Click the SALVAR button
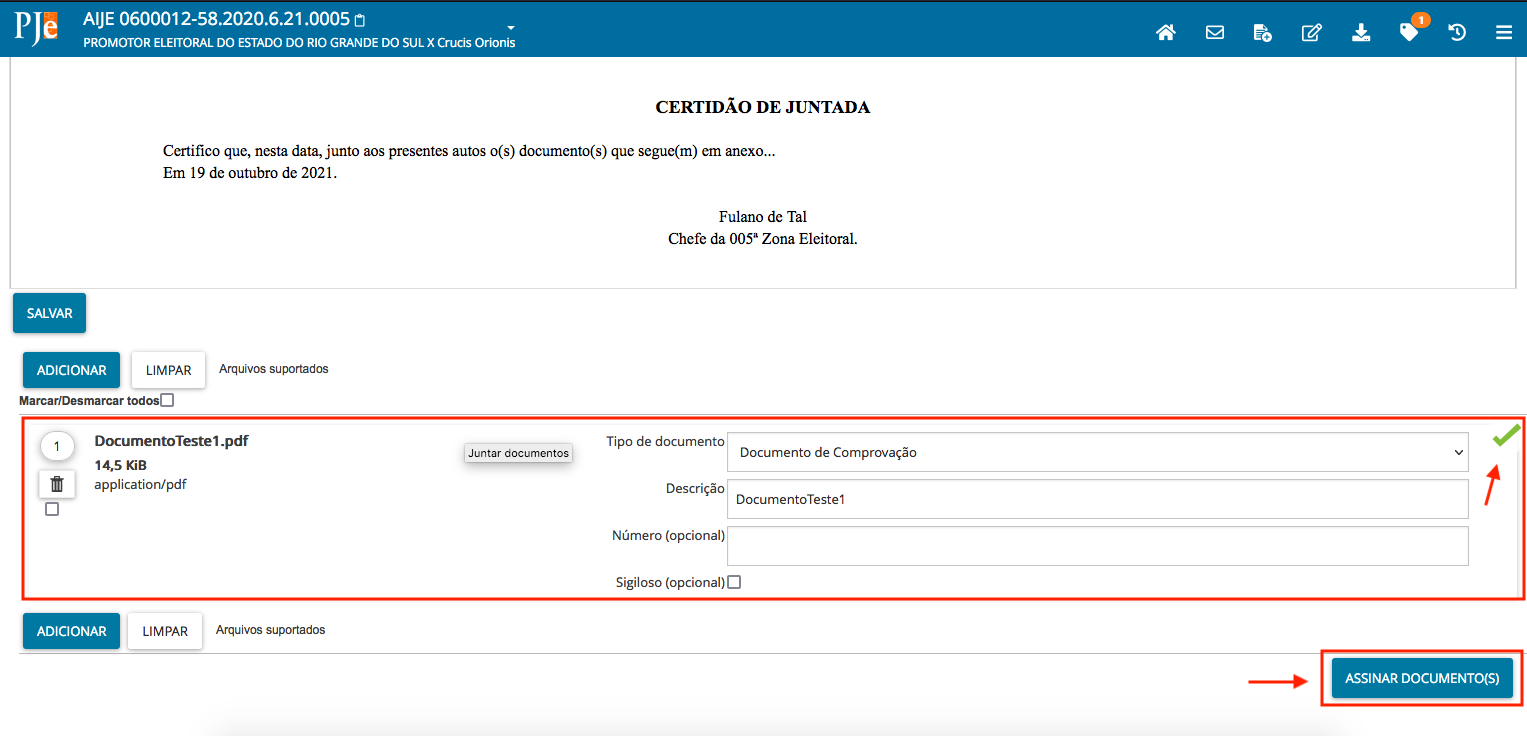Viewport: 1527px width, 736px height. (50, 313)
